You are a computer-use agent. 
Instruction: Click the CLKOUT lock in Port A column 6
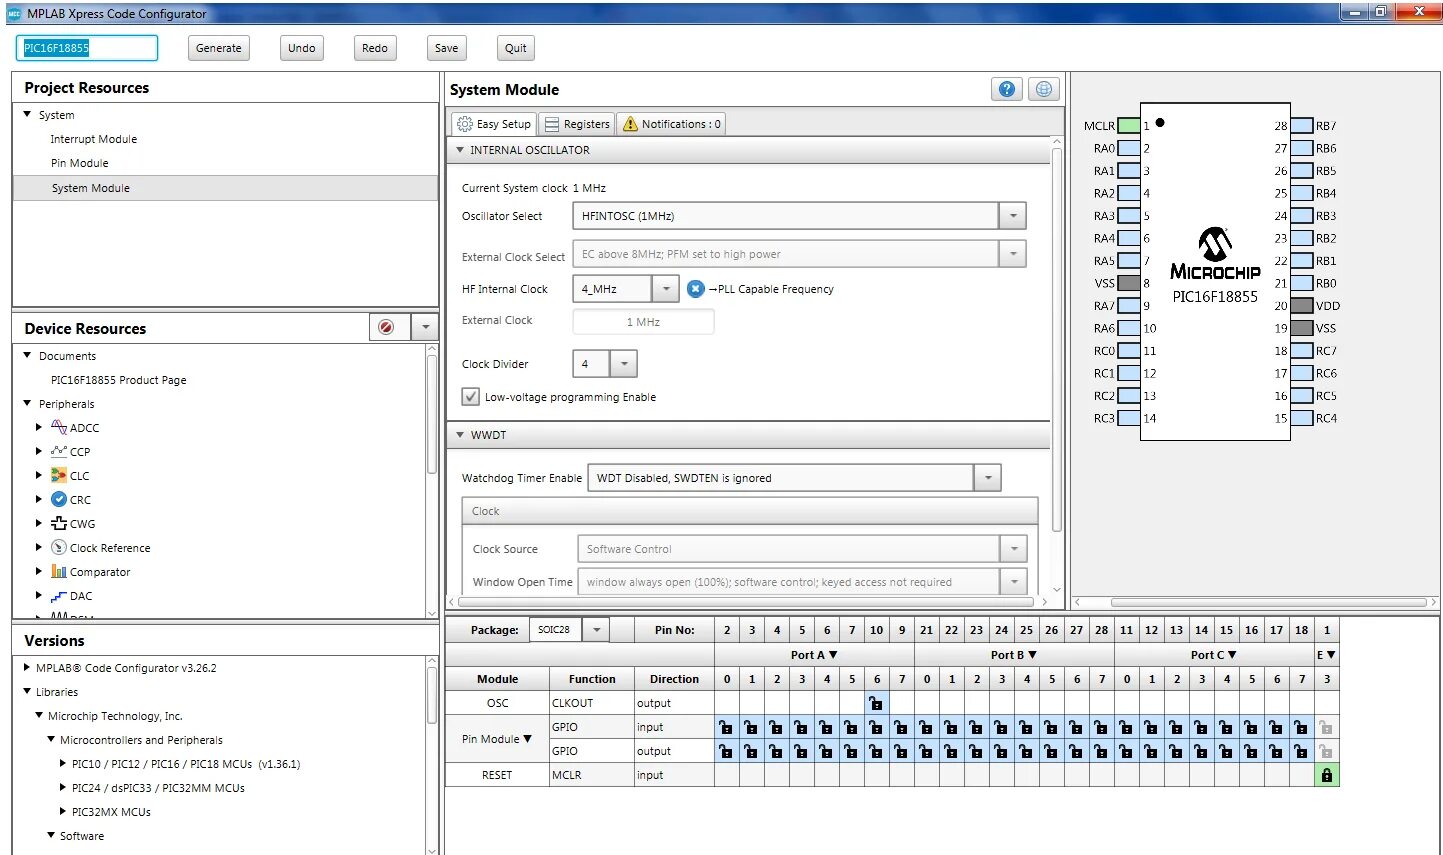[x=876, y=703]
